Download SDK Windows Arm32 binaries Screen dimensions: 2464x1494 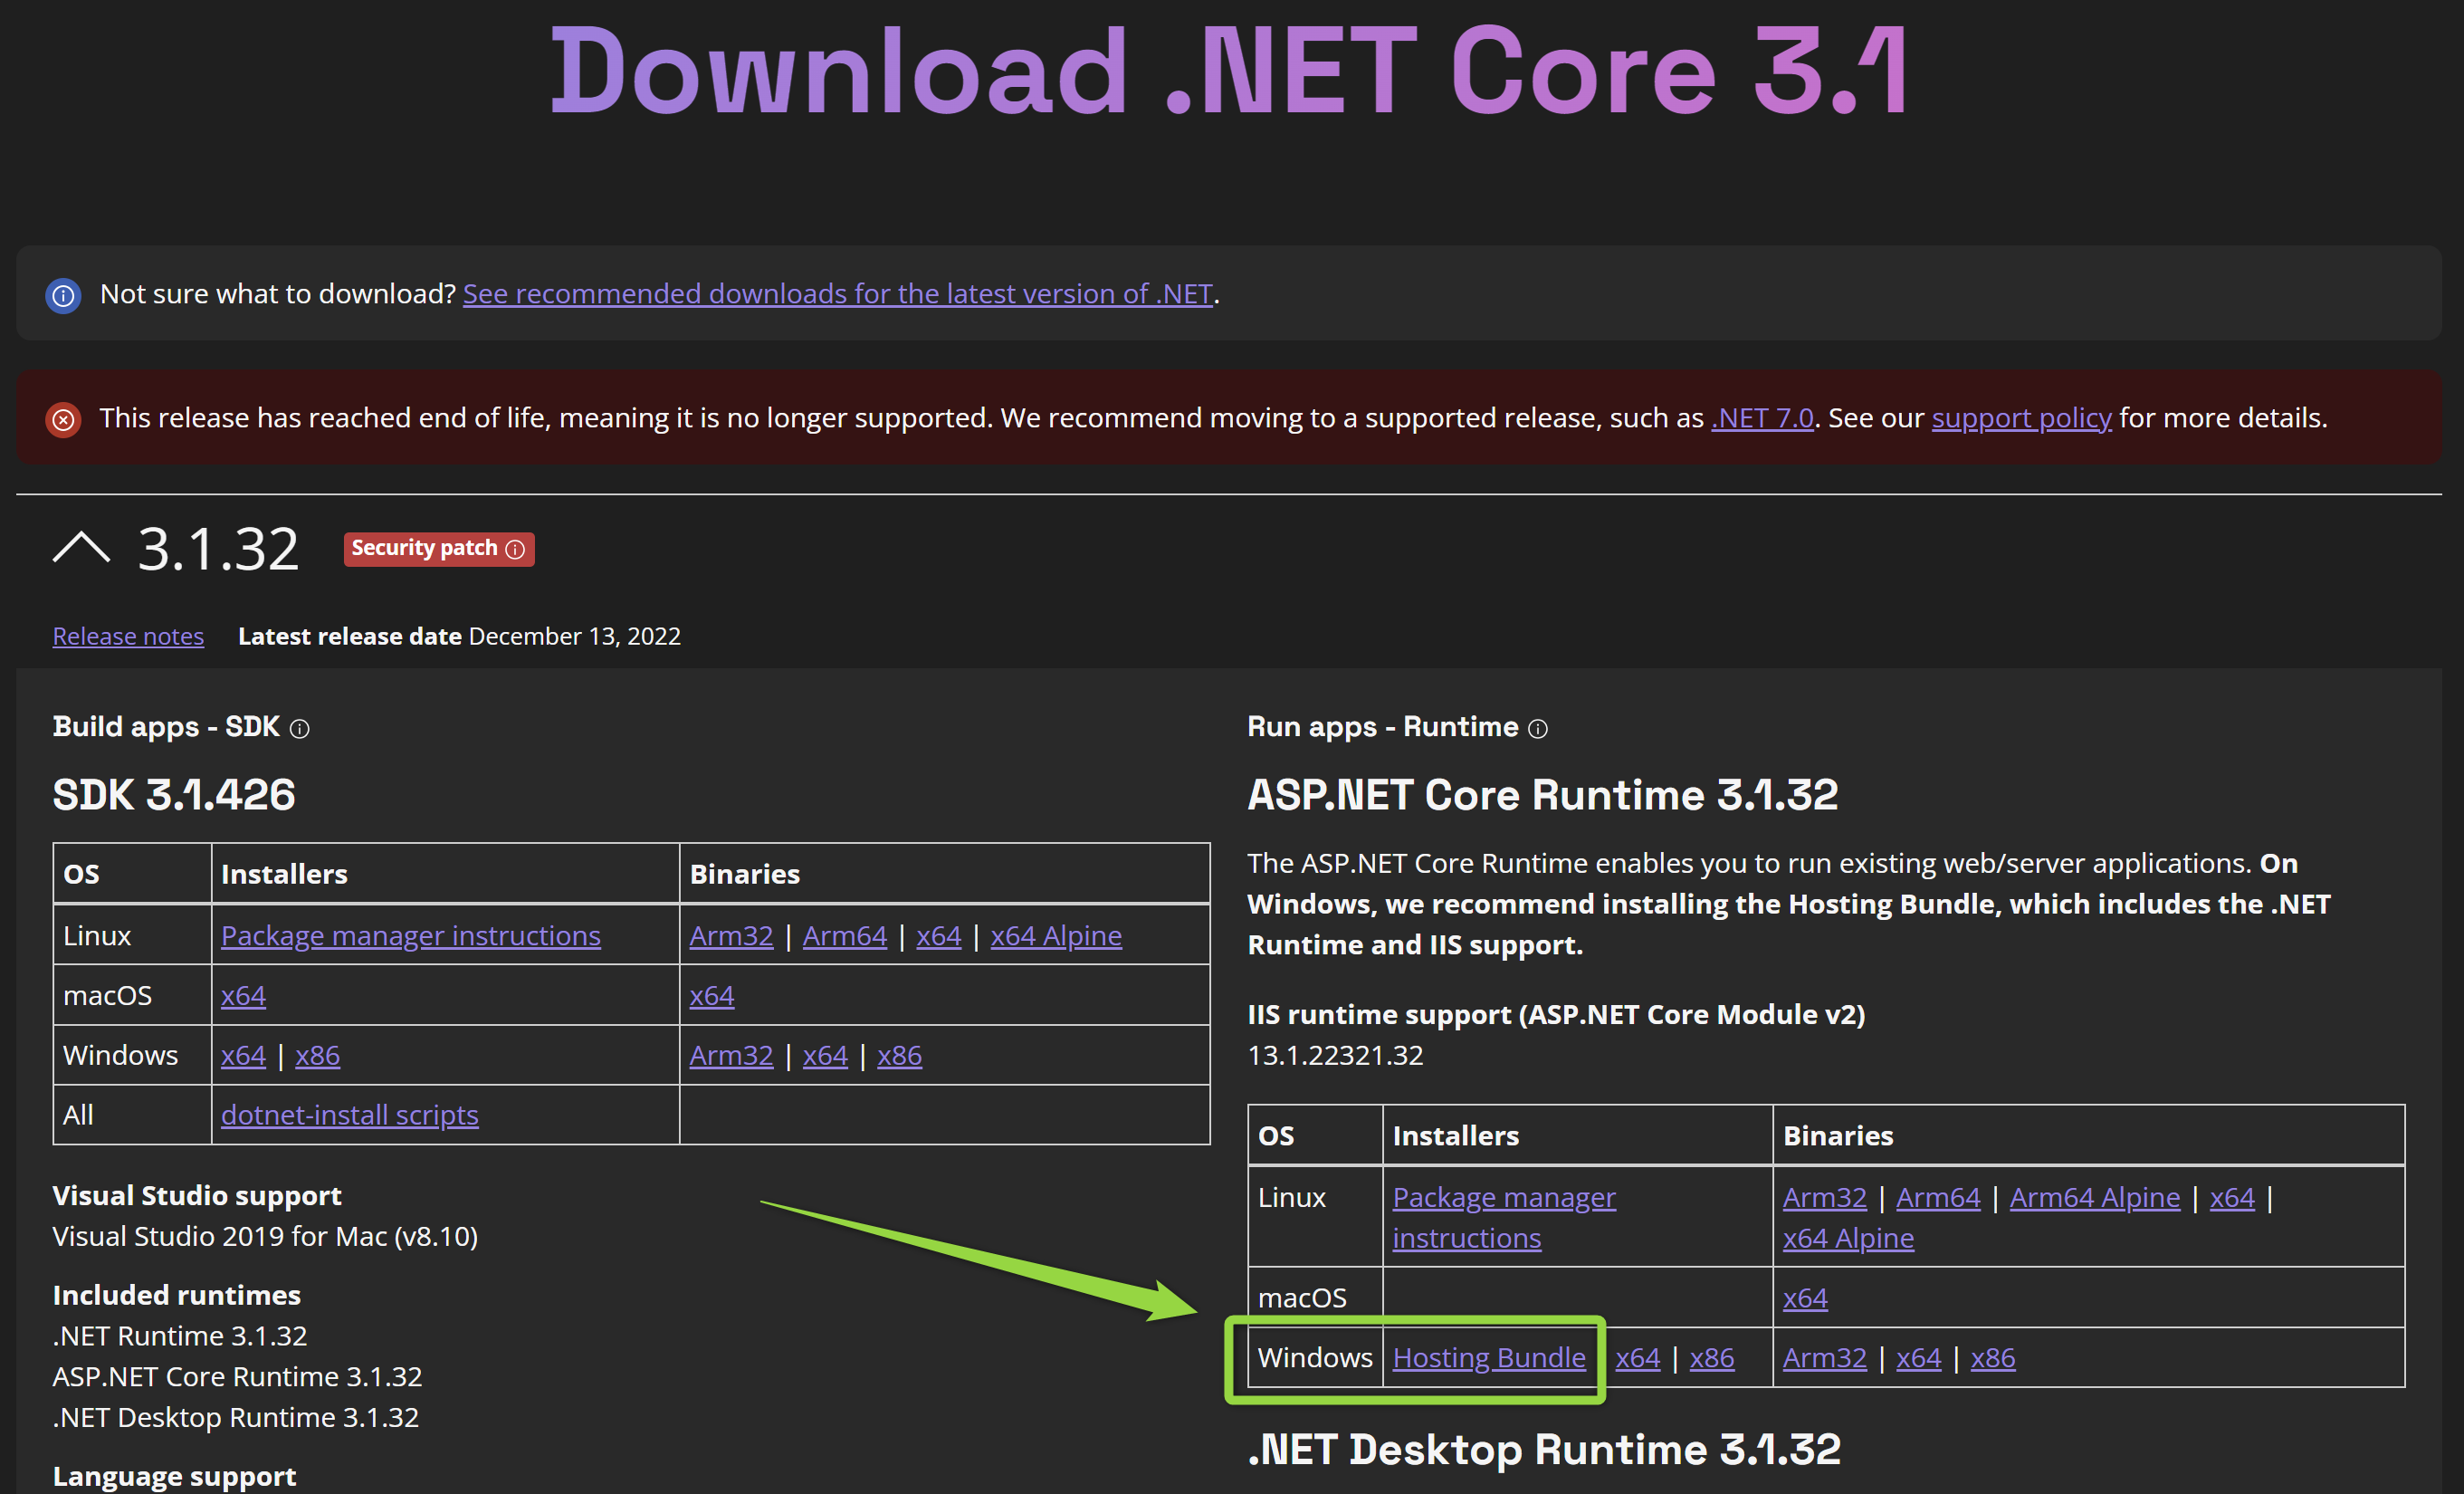tap(730, 1055)
